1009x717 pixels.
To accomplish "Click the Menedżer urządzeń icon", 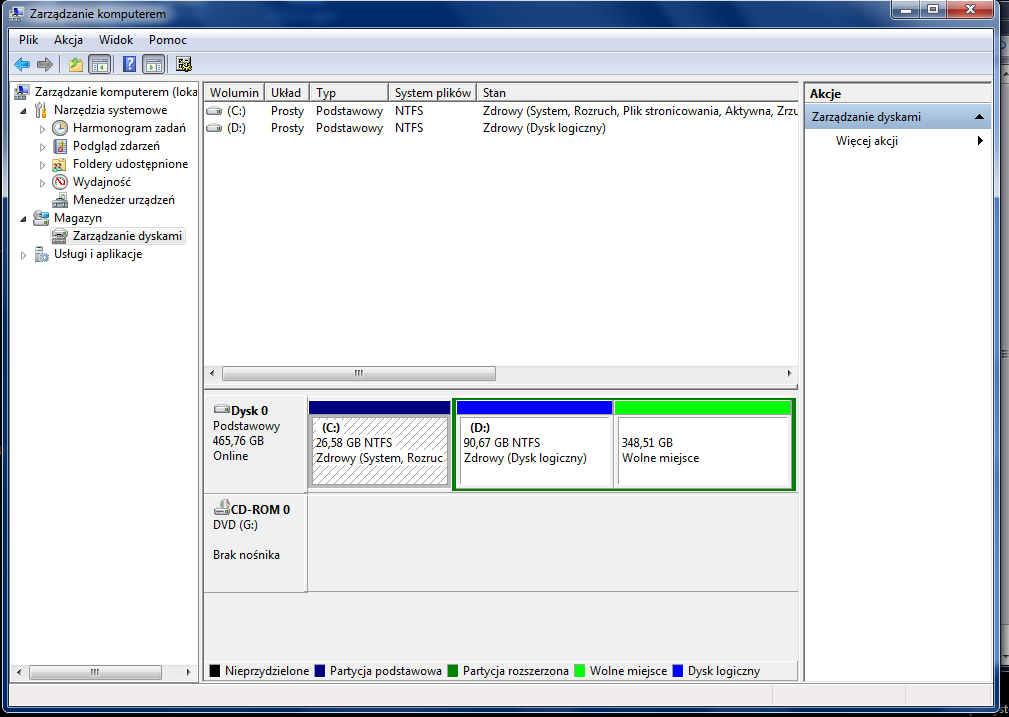I will point(60,200).
